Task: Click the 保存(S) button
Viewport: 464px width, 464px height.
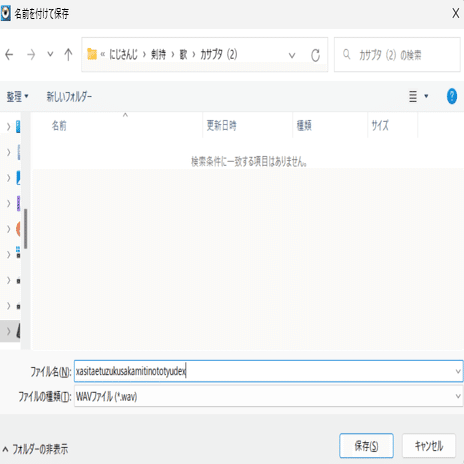Action: pos(366,446)
